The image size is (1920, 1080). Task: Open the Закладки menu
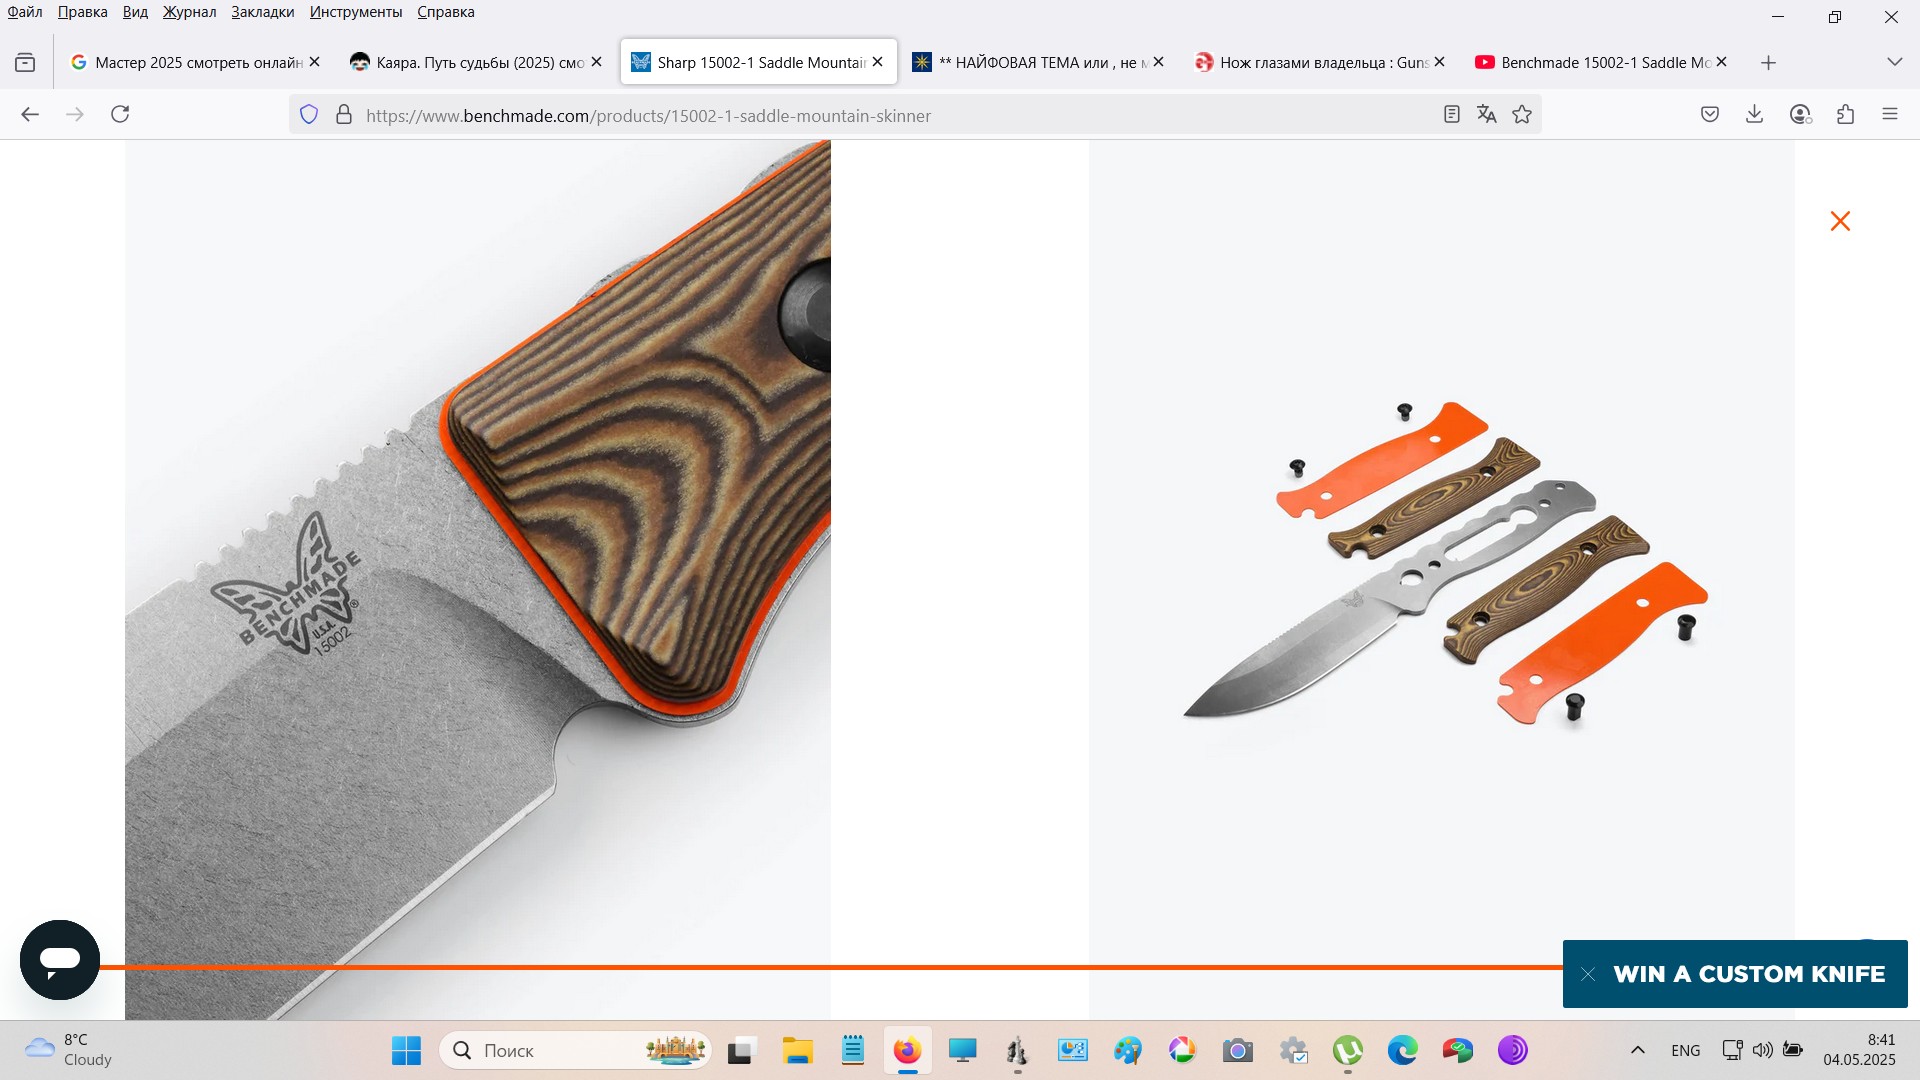[x=262, y=12]
